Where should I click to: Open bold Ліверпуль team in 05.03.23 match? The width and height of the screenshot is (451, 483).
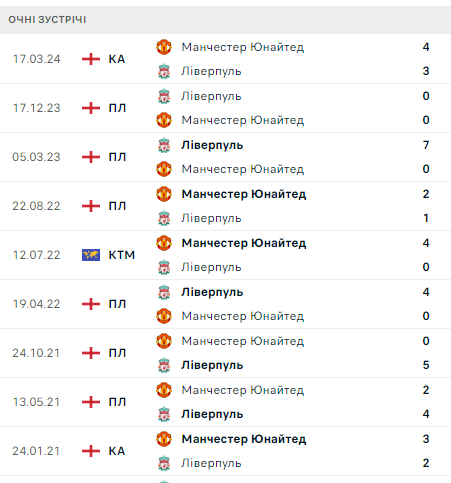212,145
